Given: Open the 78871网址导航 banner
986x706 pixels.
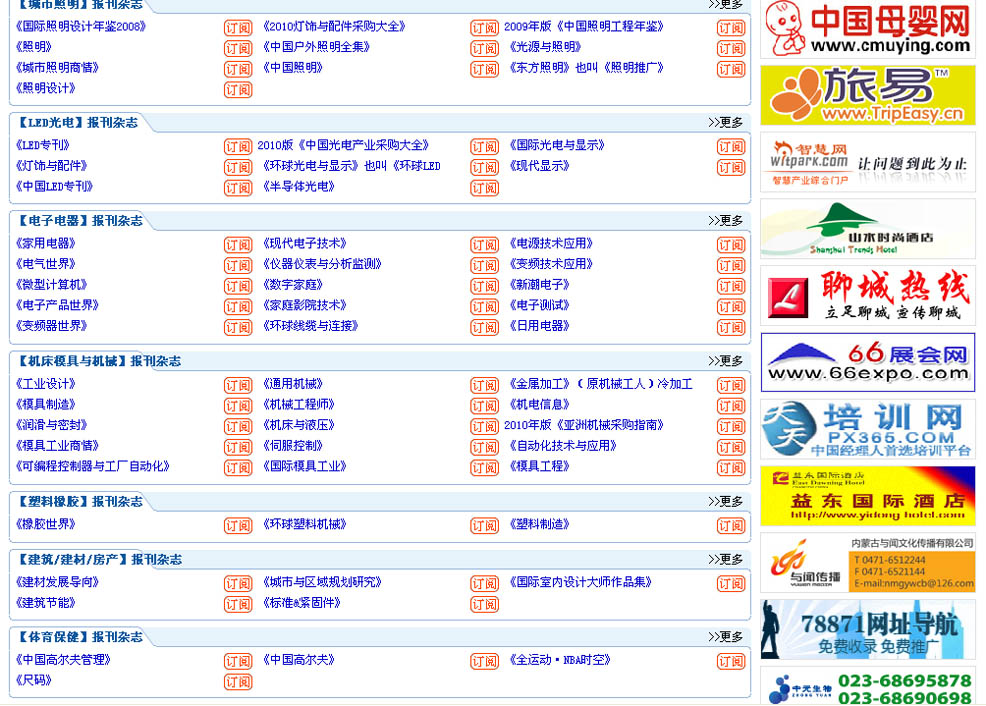Looking at the screenshot, I should click(x=867, y=629).
